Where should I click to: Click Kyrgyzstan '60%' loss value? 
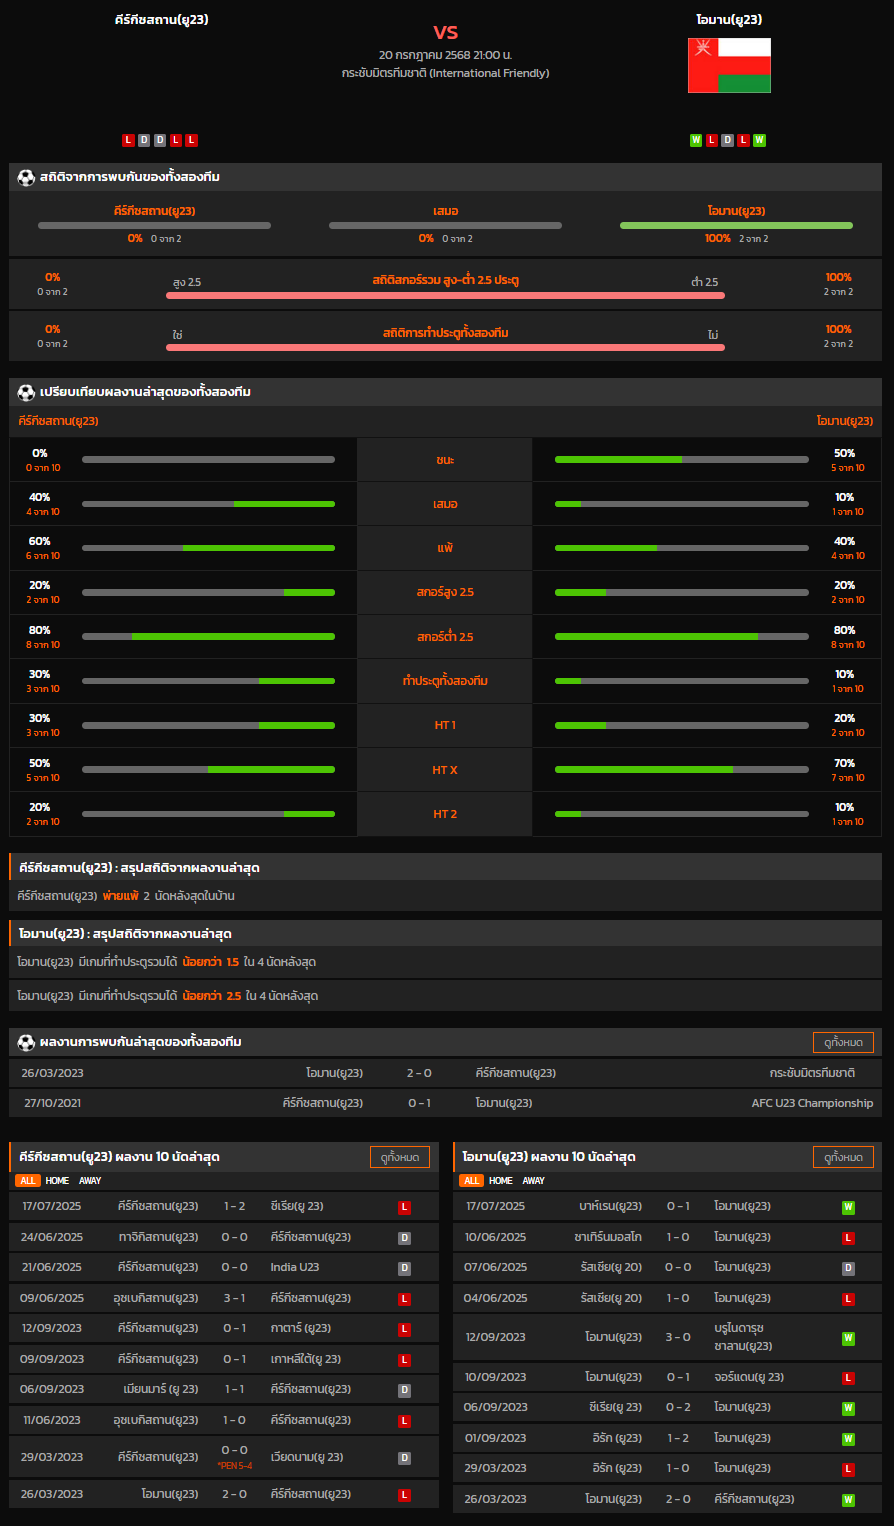tap(40, 541)
